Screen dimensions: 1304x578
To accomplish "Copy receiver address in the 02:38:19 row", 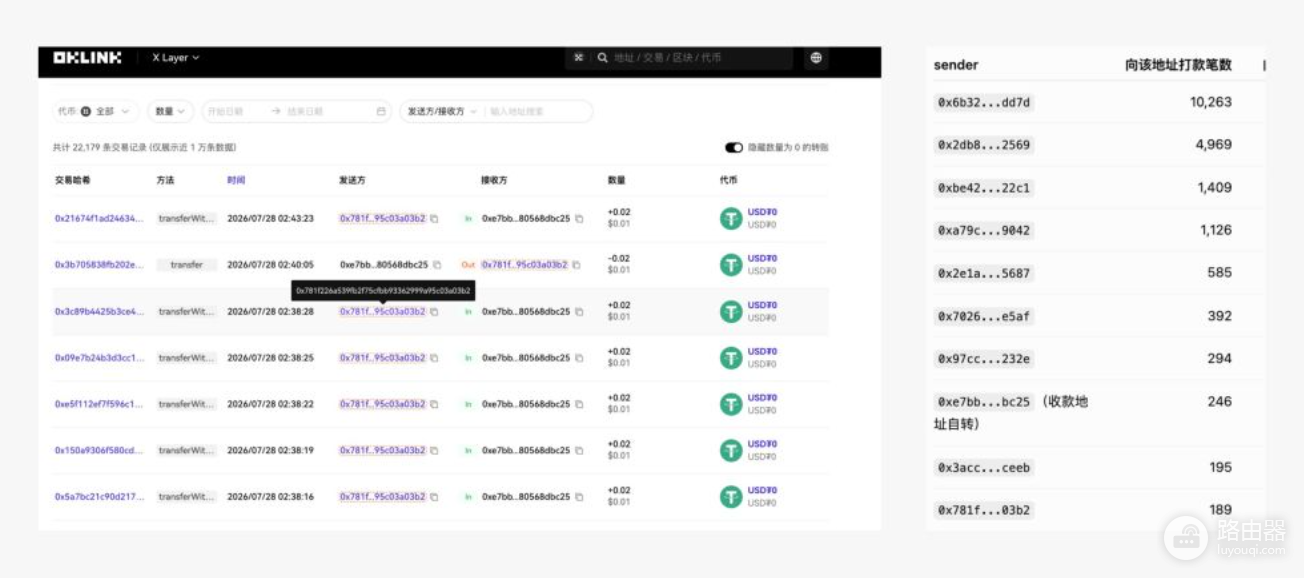I will (x=578, y=450).
